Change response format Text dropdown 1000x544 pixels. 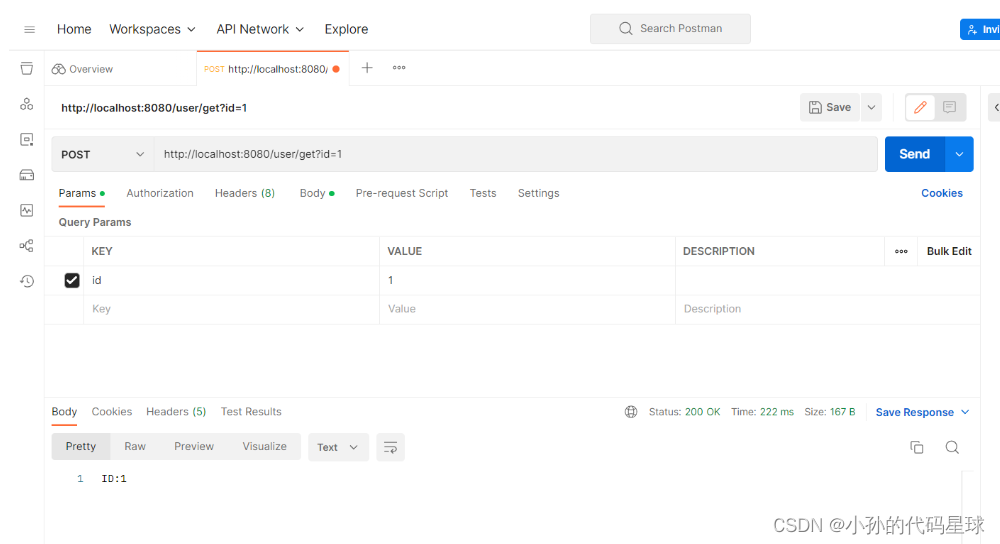click(x=338, y=447)
